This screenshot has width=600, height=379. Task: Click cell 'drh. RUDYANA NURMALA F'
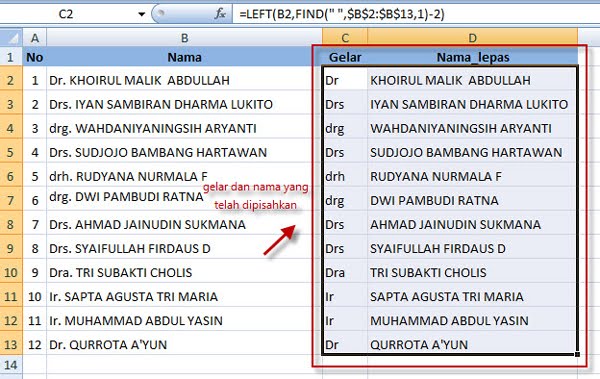[x=184, y=176]
